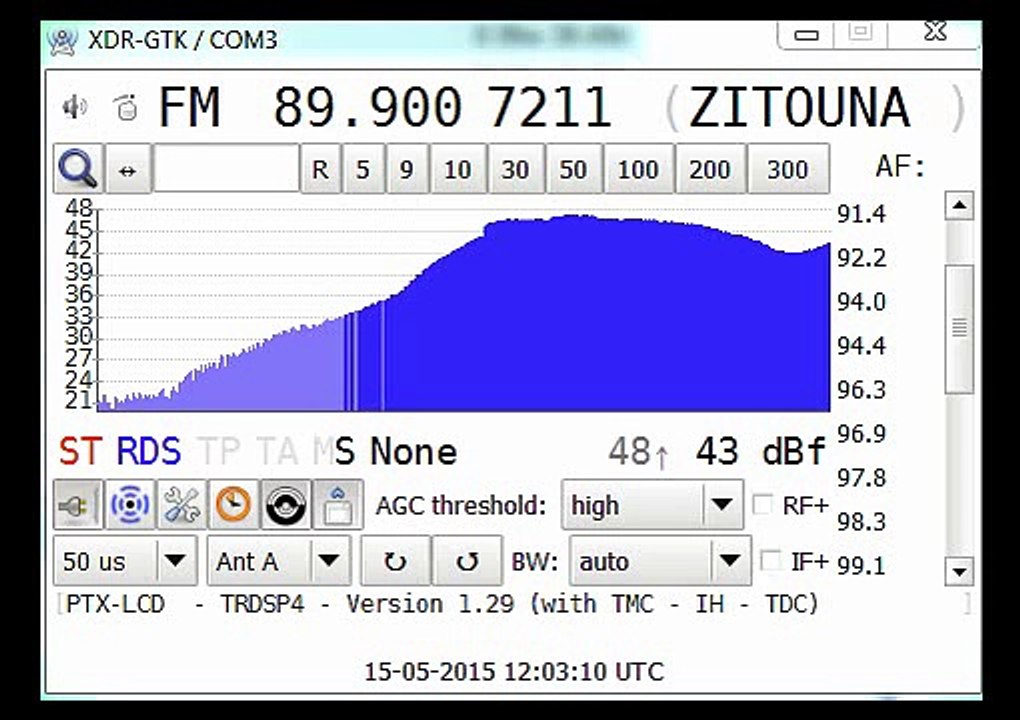The width and height of the screenshot is (1020, 720).
Task: Click the PTX-LCD radiotext line
Action: pos(441,604)
